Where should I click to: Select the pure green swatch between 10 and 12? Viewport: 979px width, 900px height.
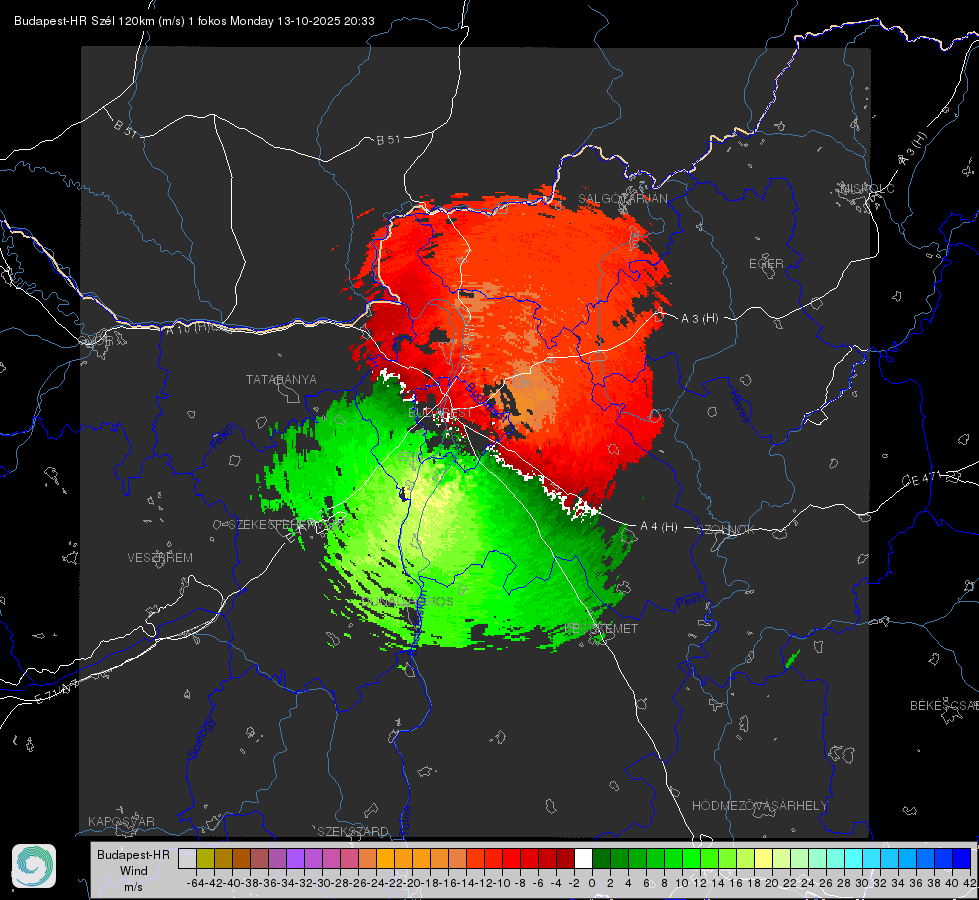coord(692,858)
